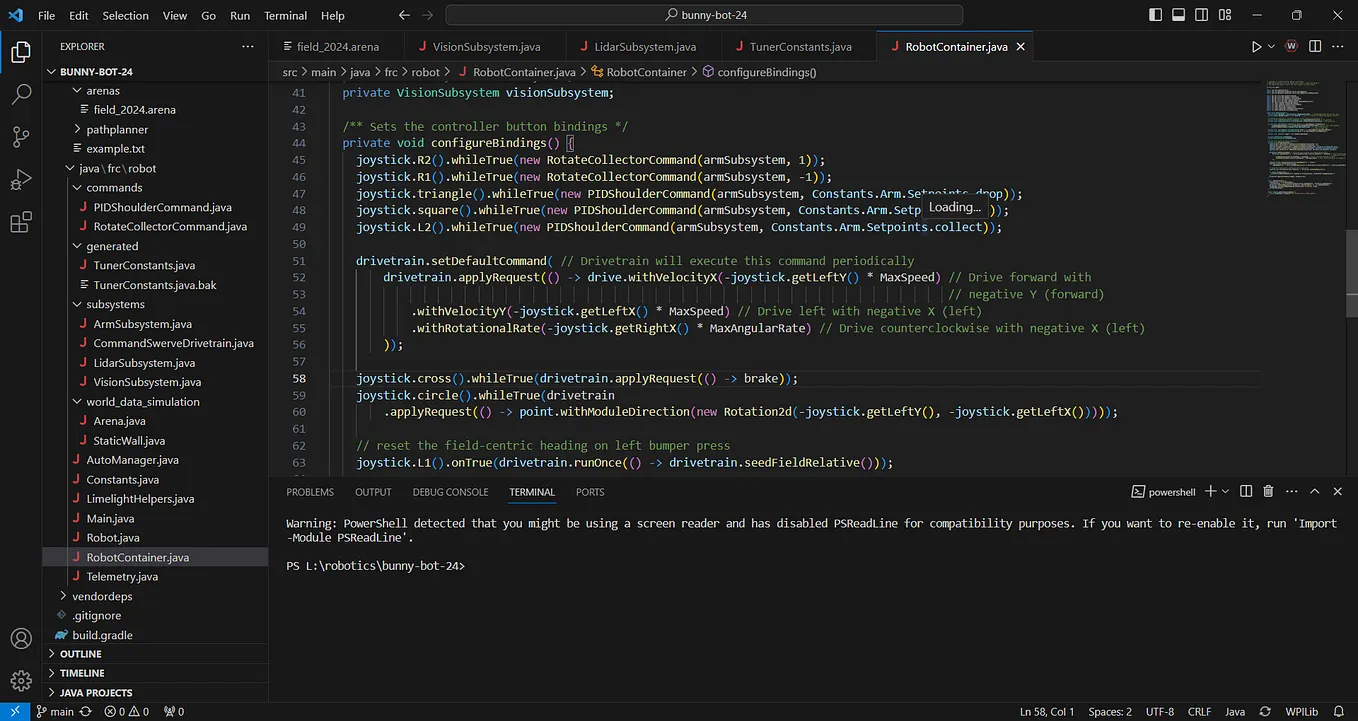Image resolution: width=1358 pixels, height=721 pixels.
Task: Open the Source Control view
Action: 21,137
